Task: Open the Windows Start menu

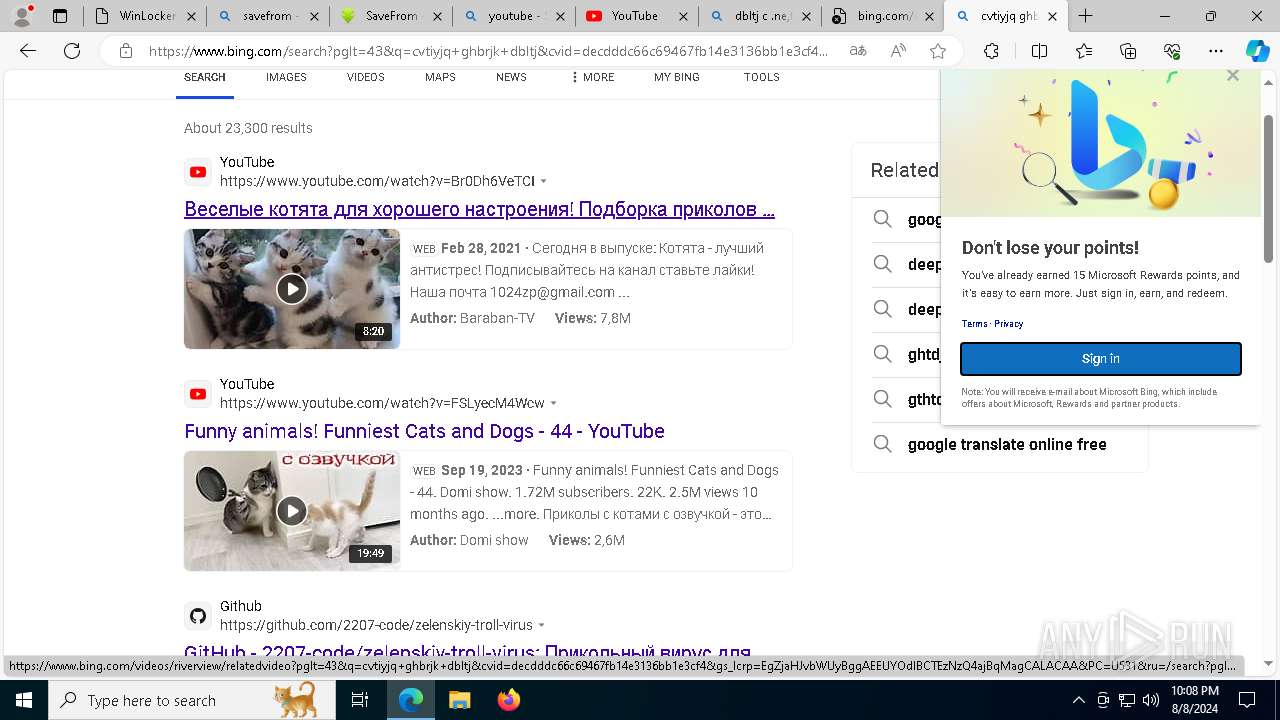Action: click(x=24, y=700)
